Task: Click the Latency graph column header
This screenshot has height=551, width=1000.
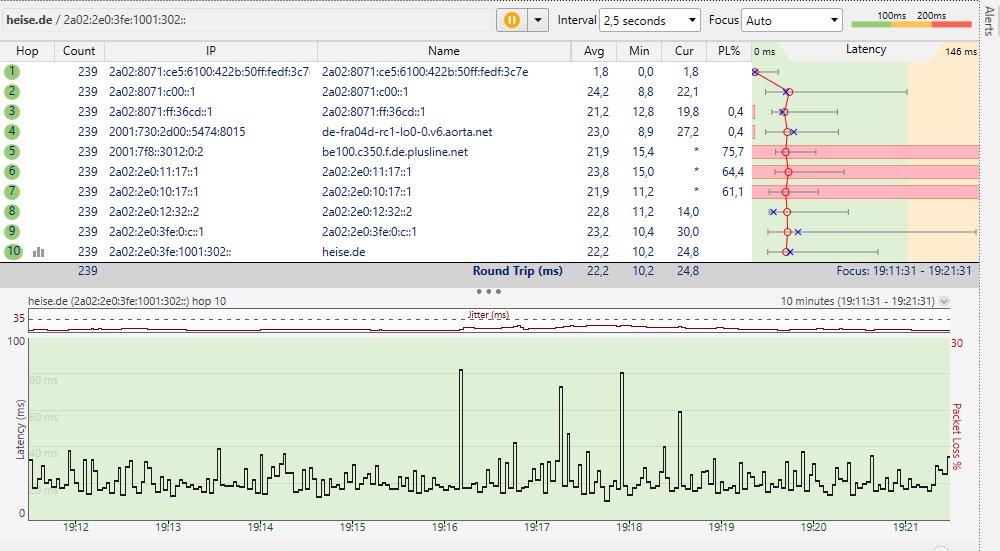Action: (865, 50)
